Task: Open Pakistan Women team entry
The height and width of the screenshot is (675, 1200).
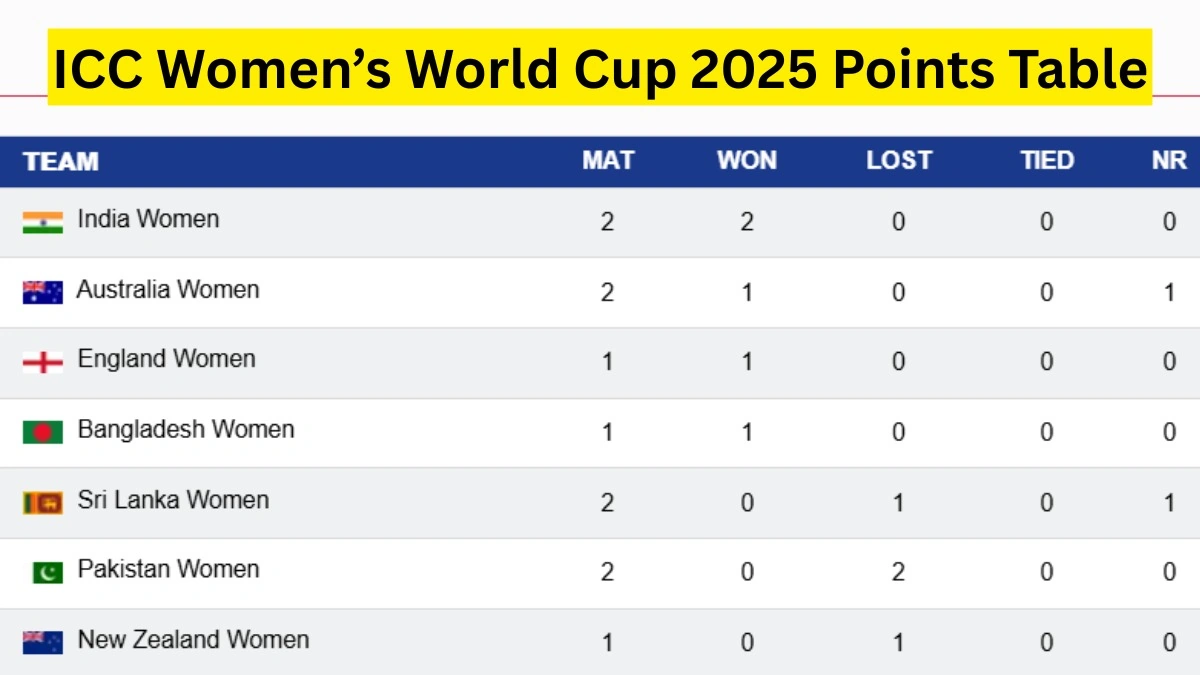Action: click(168, 569)
